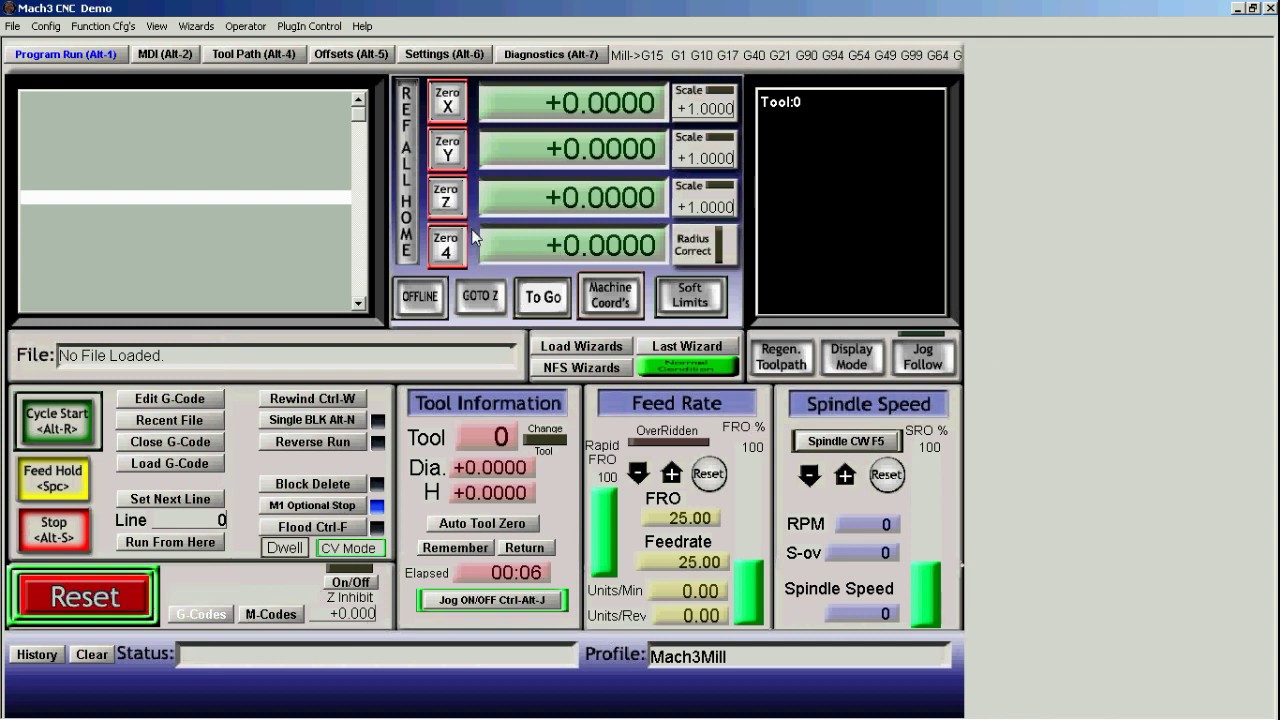
Task: Click Feed Hold button
Action: [x=53, y=478]
